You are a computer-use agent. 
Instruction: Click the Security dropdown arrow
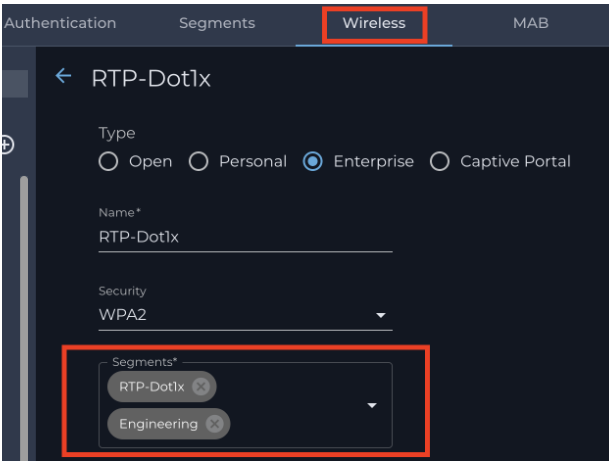coord(381,315)
